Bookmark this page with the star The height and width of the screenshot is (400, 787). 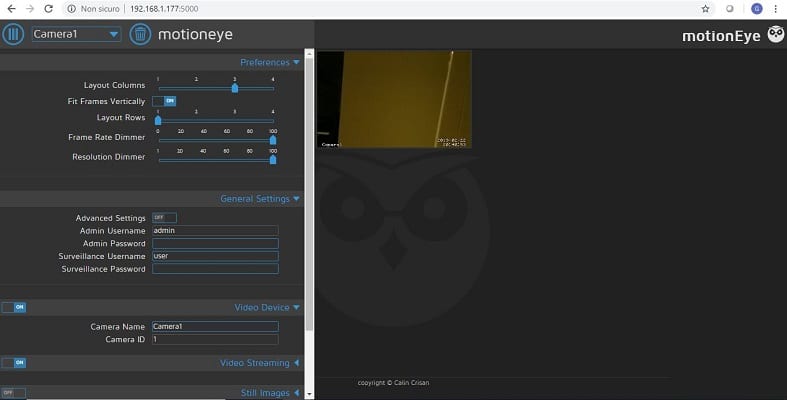[705, 9]
